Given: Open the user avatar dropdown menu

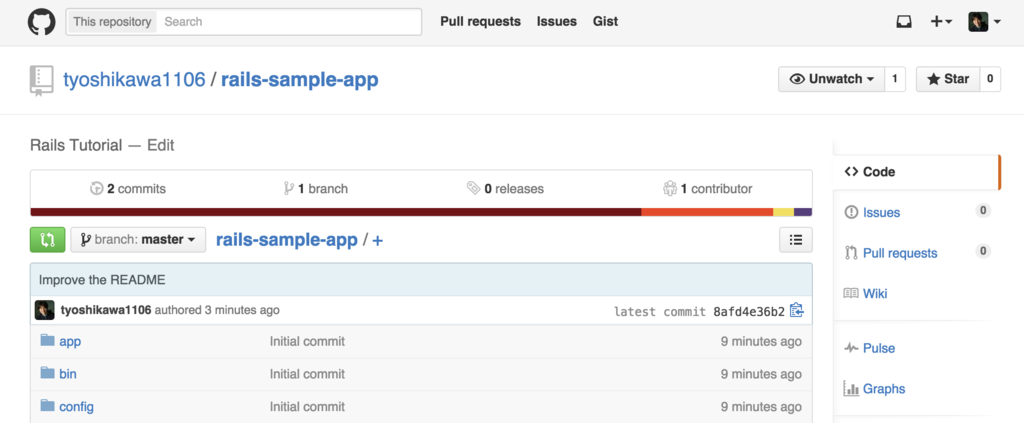Looking at the screenshot, I should (x=984, y=21).
